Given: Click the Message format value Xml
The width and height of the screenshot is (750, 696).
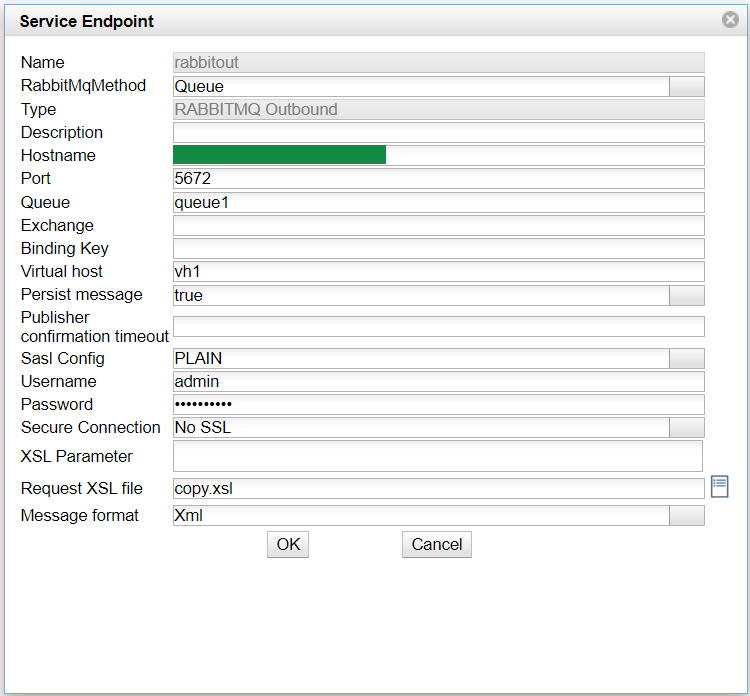Looking at the screenshot, I should (421, 516).
